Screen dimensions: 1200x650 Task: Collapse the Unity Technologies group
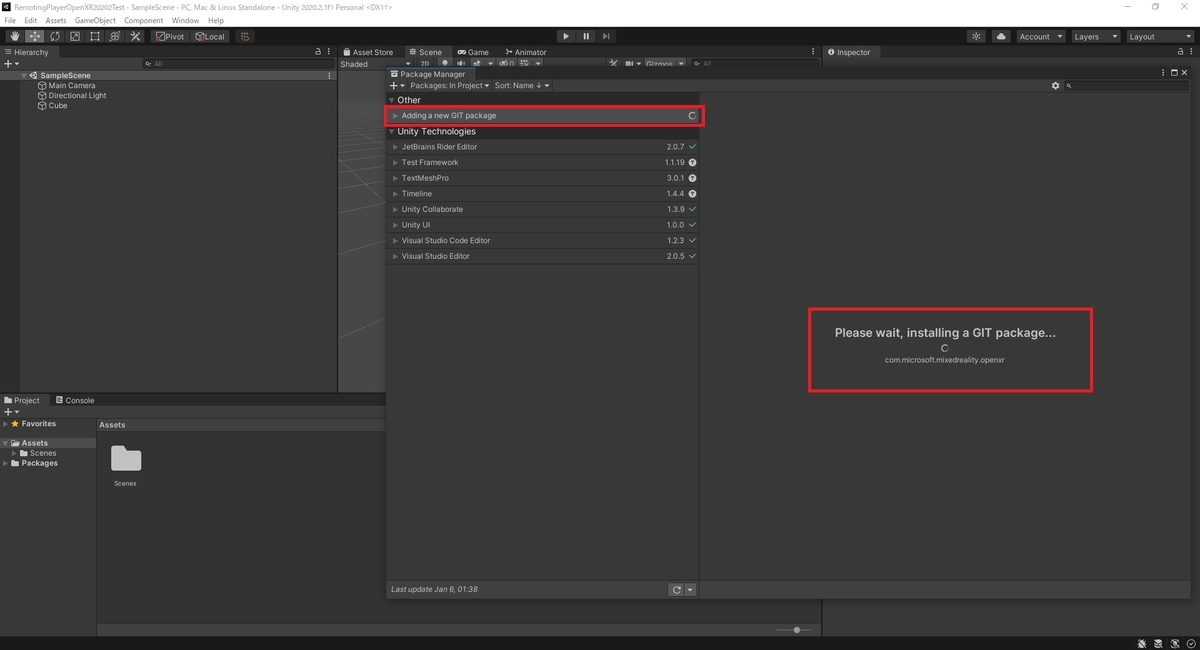click(392, 131)
